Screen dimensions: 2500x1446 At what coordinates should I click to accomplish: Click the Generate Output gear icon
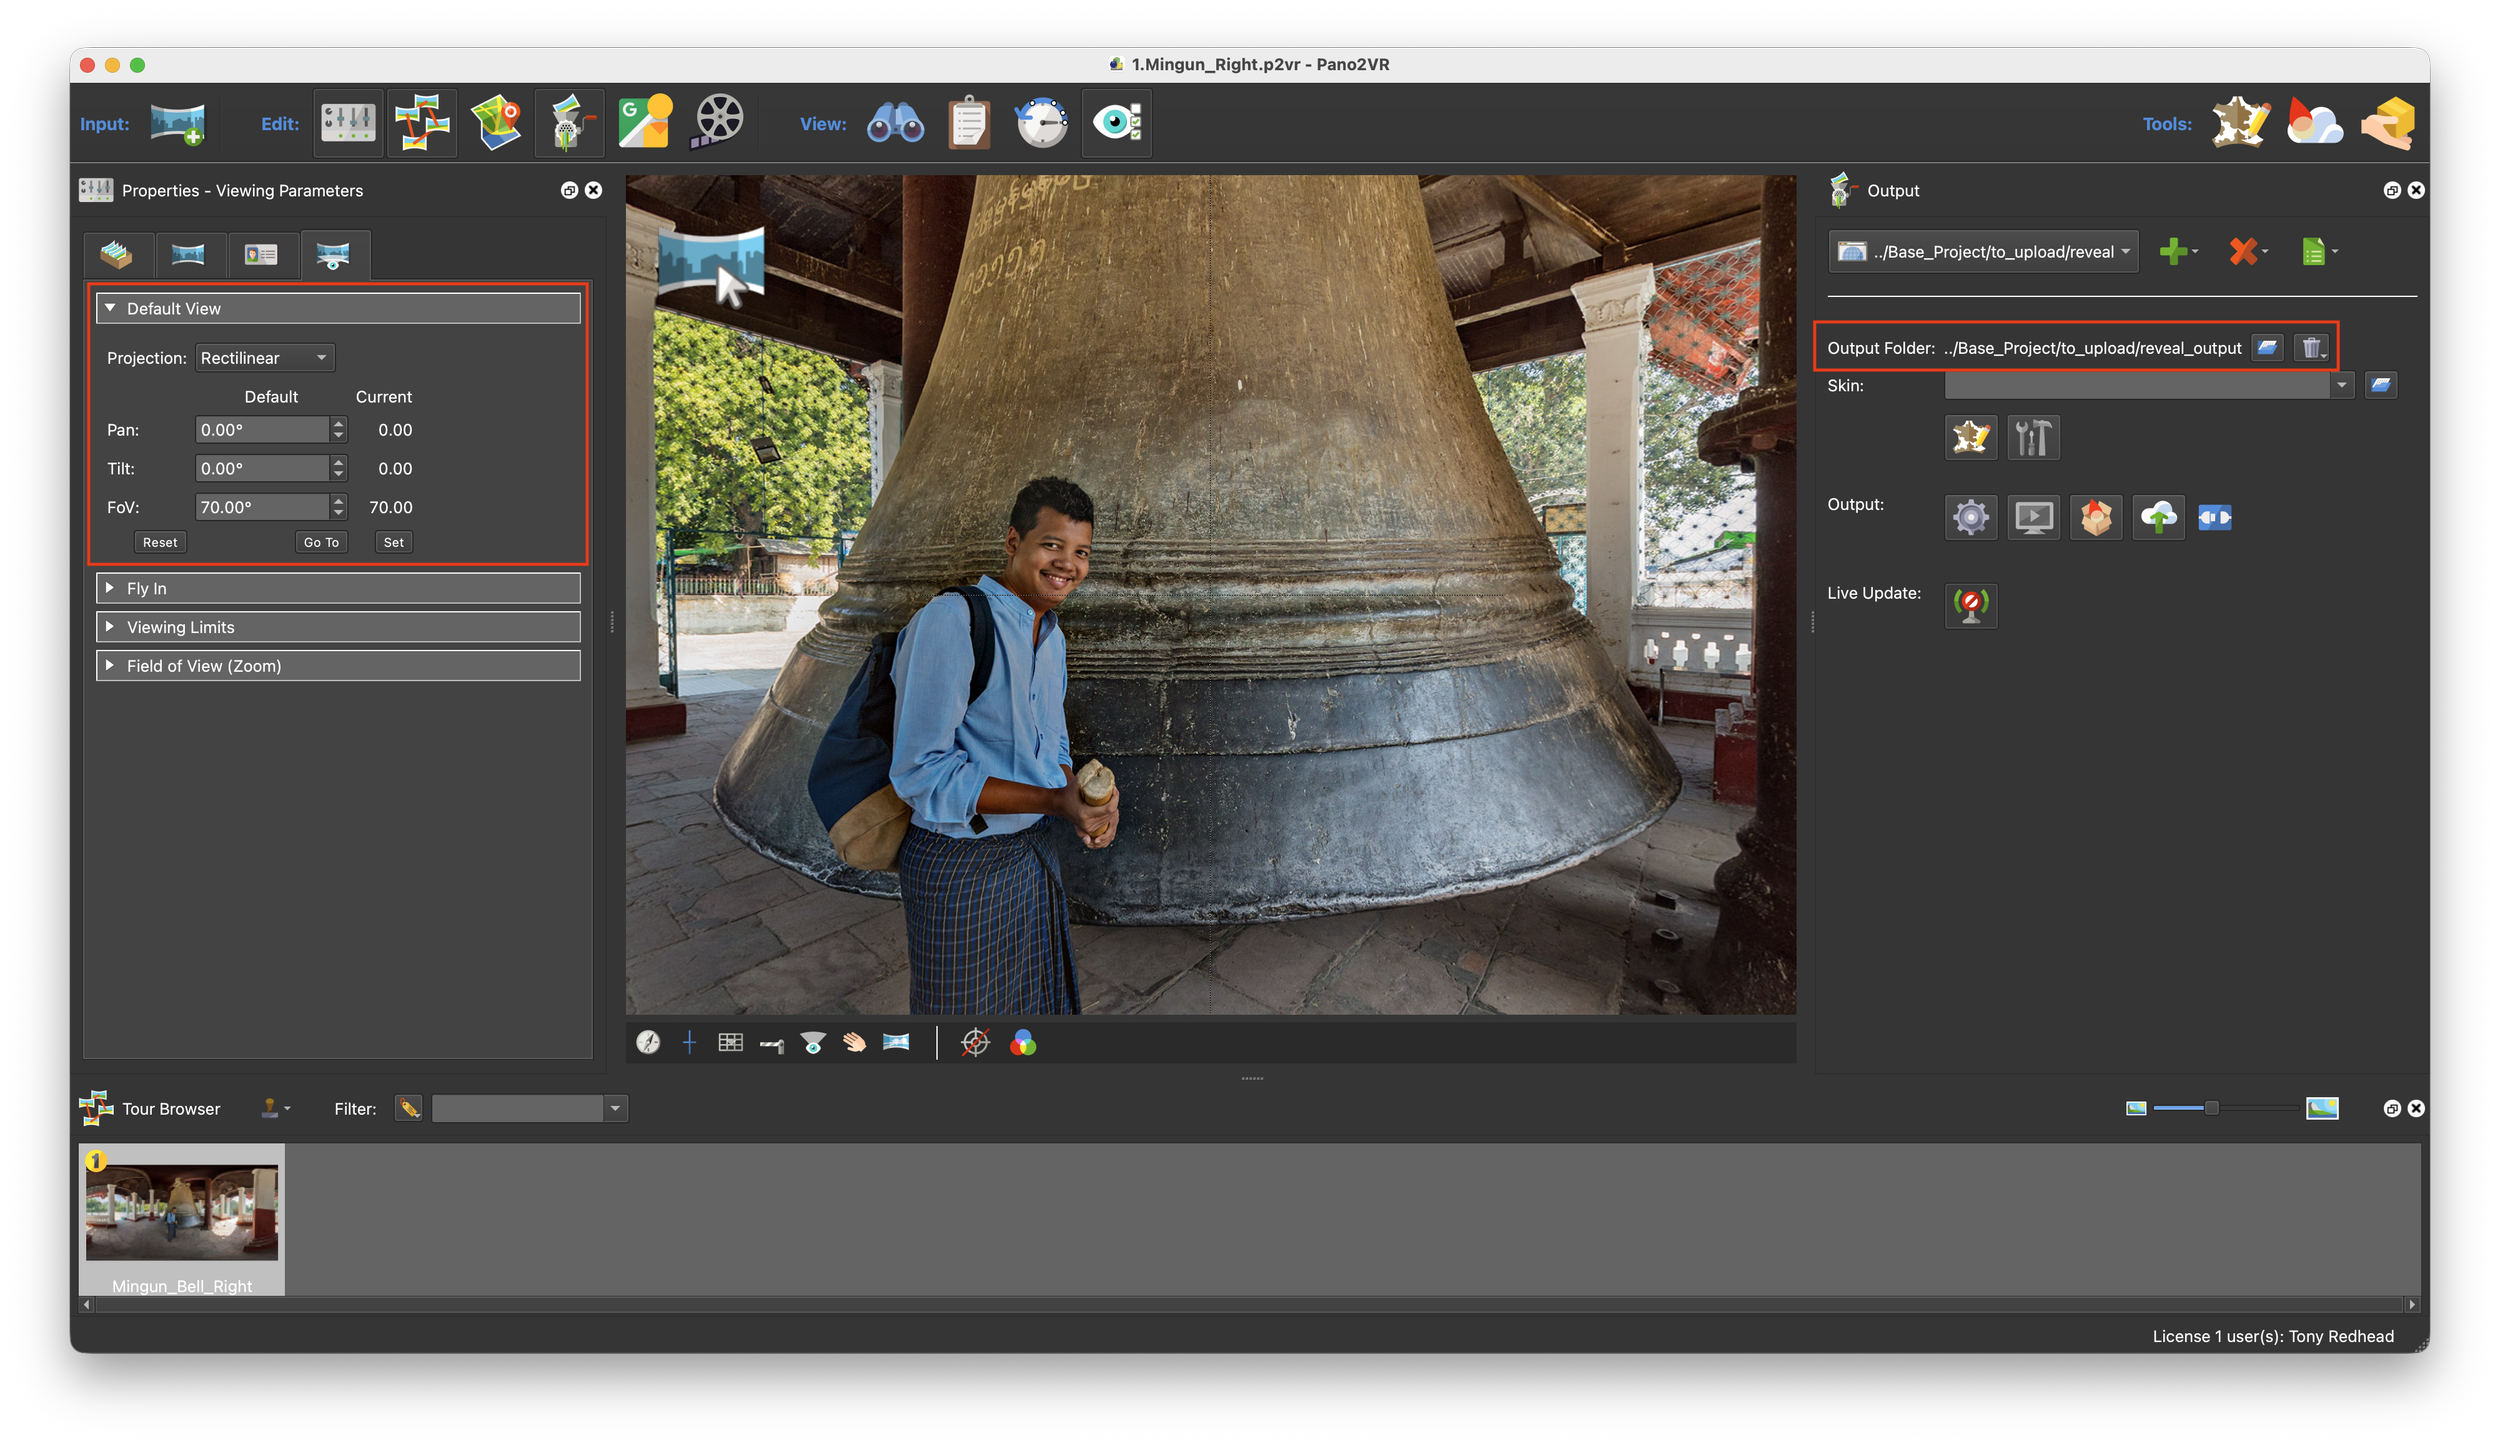coord(1970,517)
